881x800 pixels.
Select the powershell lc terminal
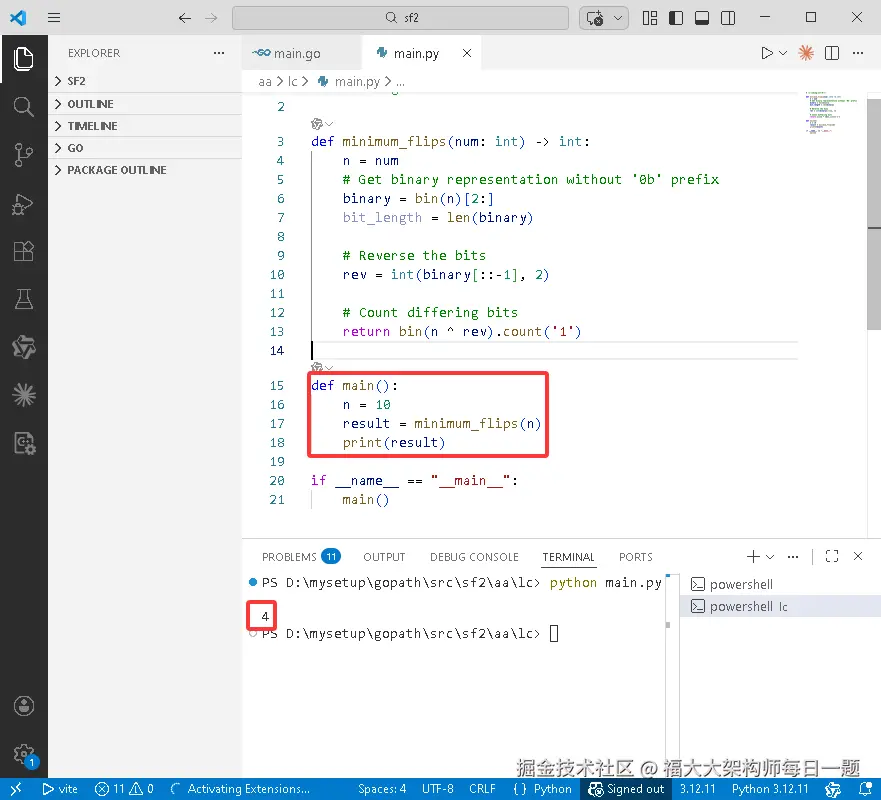(x=780, y=606)
